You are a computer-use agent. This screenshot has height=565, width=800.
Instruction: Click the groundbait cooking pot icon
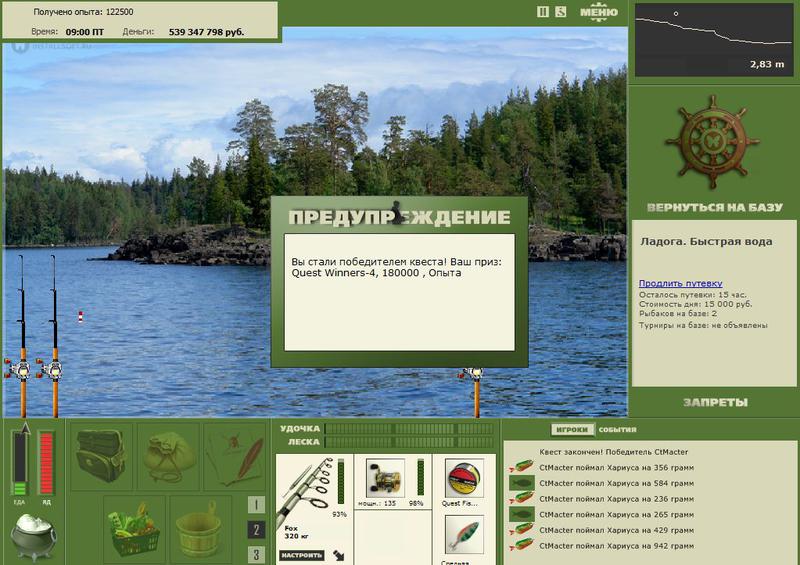pos(33,534)
